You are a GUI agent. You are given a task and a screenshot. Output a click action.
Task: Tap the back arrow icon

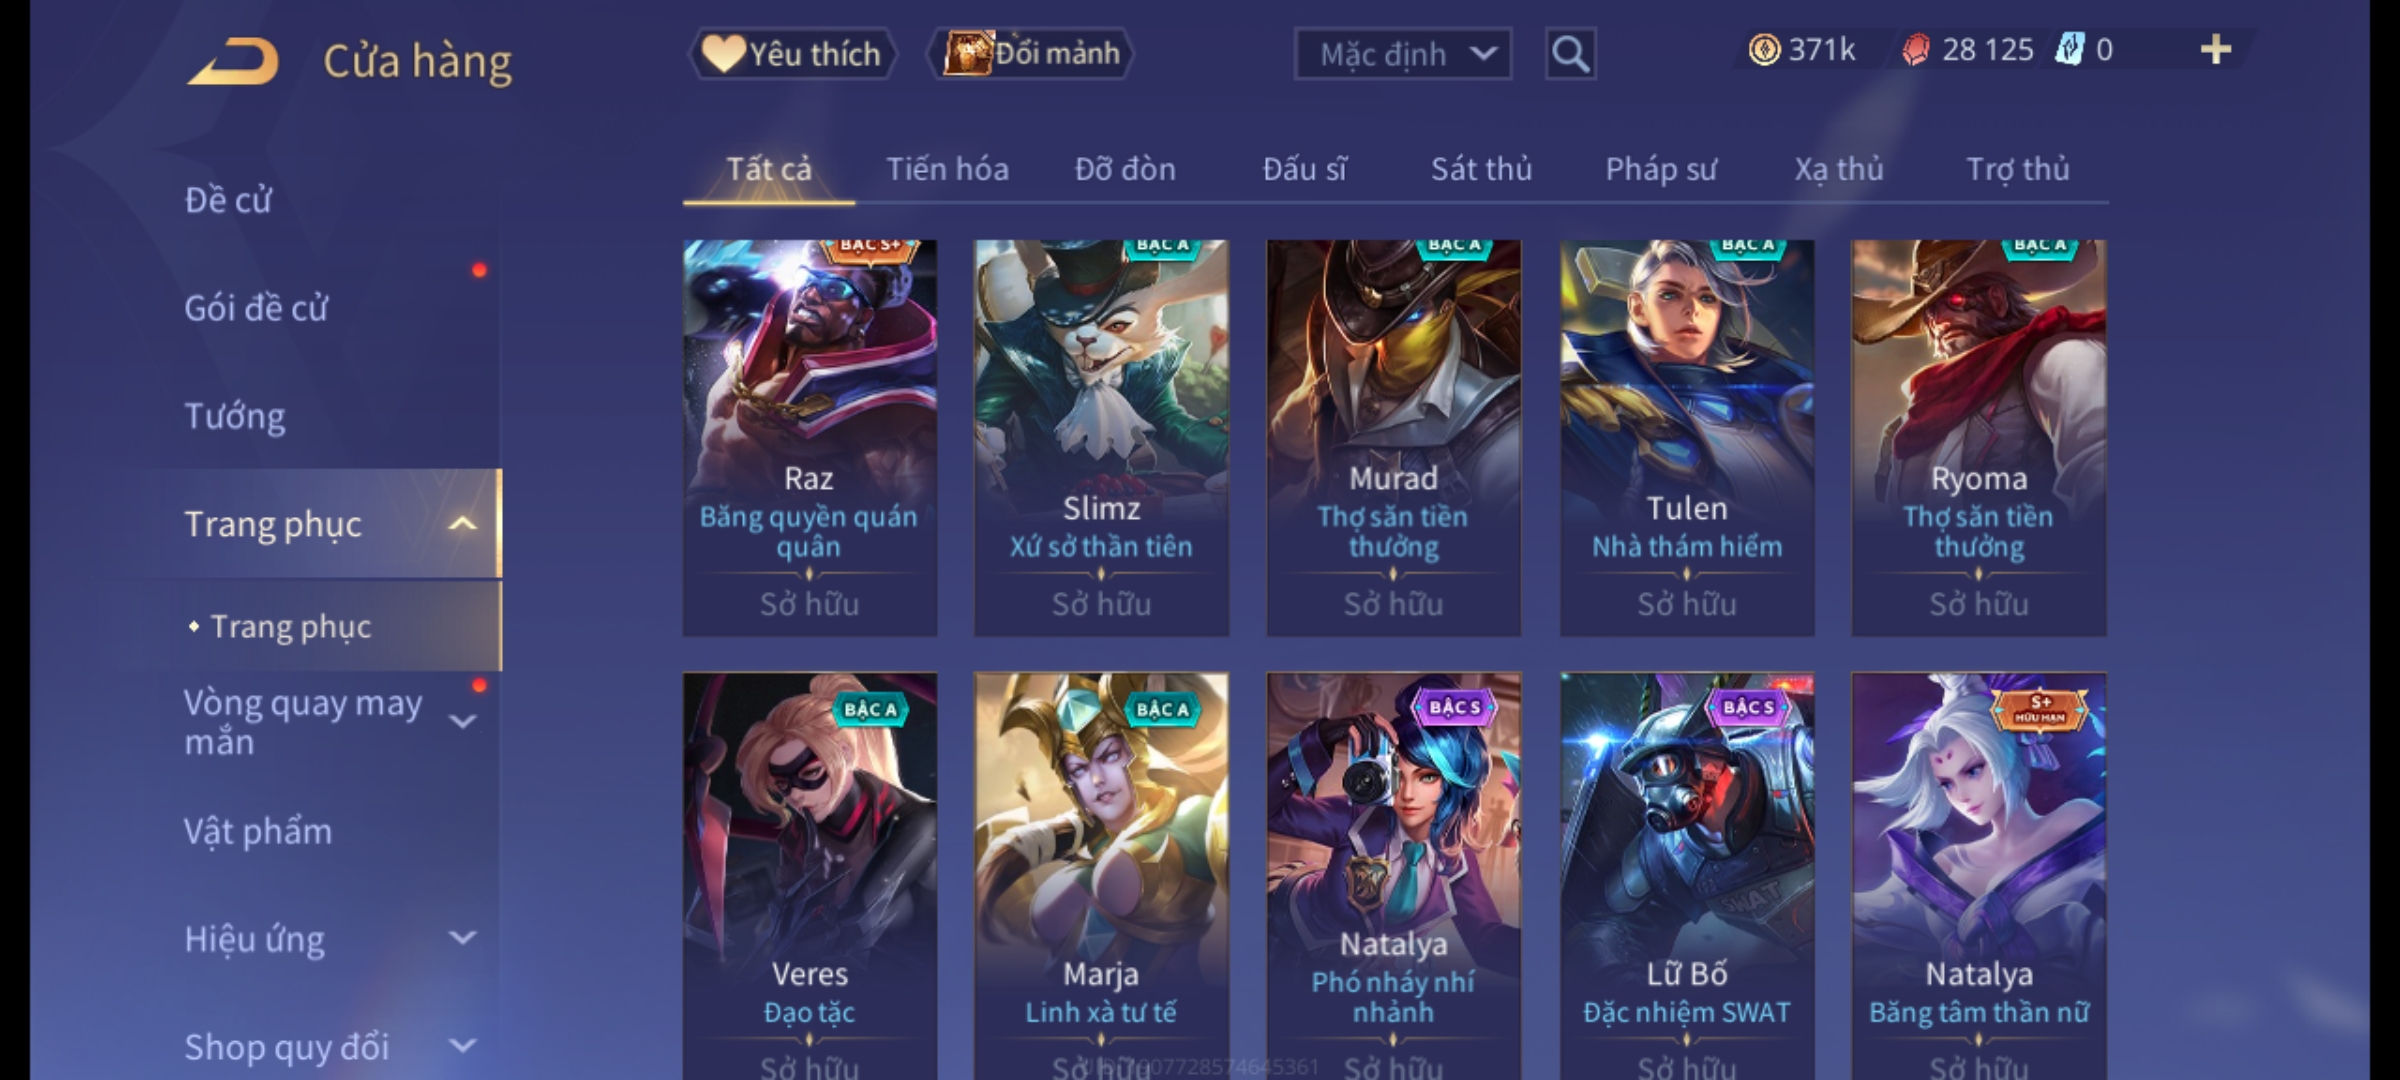click(232, 61)
